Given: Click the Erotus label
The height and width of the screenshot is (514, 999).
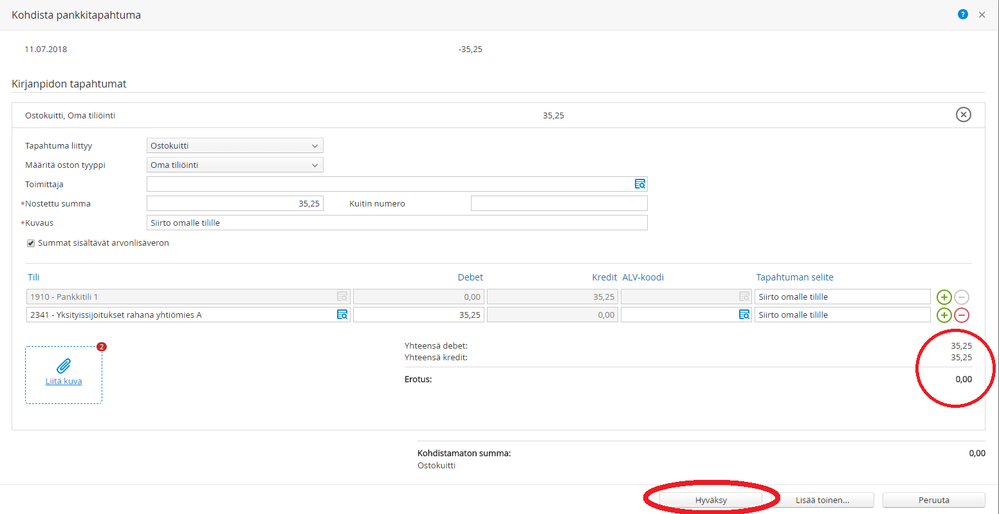Looking at the screenshot, I should pyautogui.click(x=418, y=380).
